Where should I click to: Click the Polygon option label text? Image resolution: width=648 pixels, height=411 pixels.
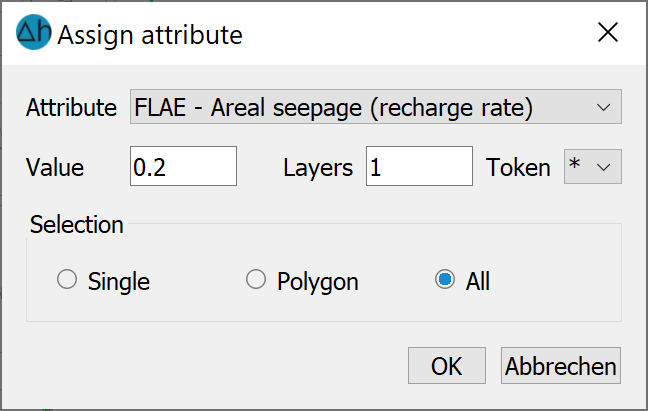click(317, 282)
